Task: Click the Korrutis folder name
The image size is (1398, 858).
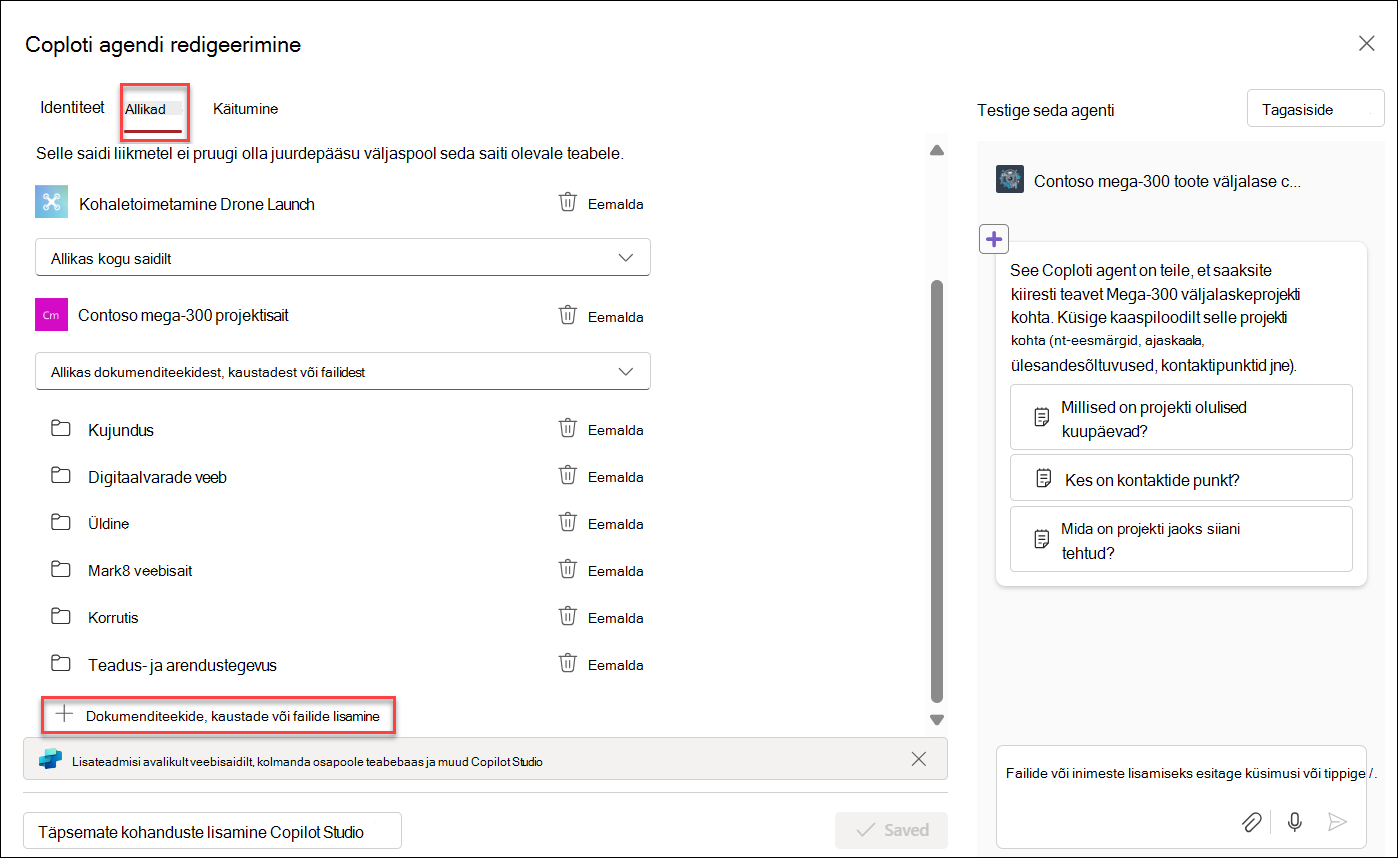Action: tap(113, 618)
